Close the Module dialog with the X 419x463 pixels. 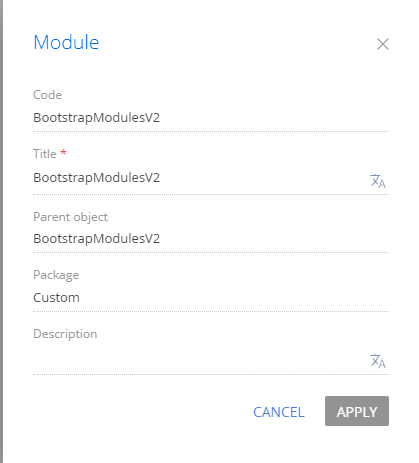coord(383,44)
